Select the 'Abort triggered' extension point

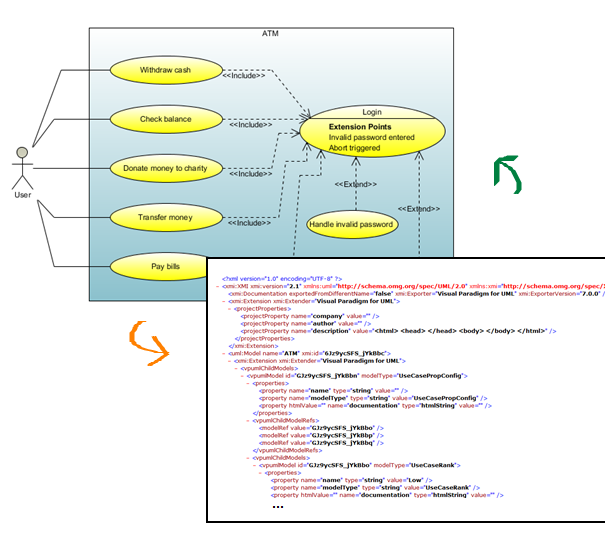357,150
